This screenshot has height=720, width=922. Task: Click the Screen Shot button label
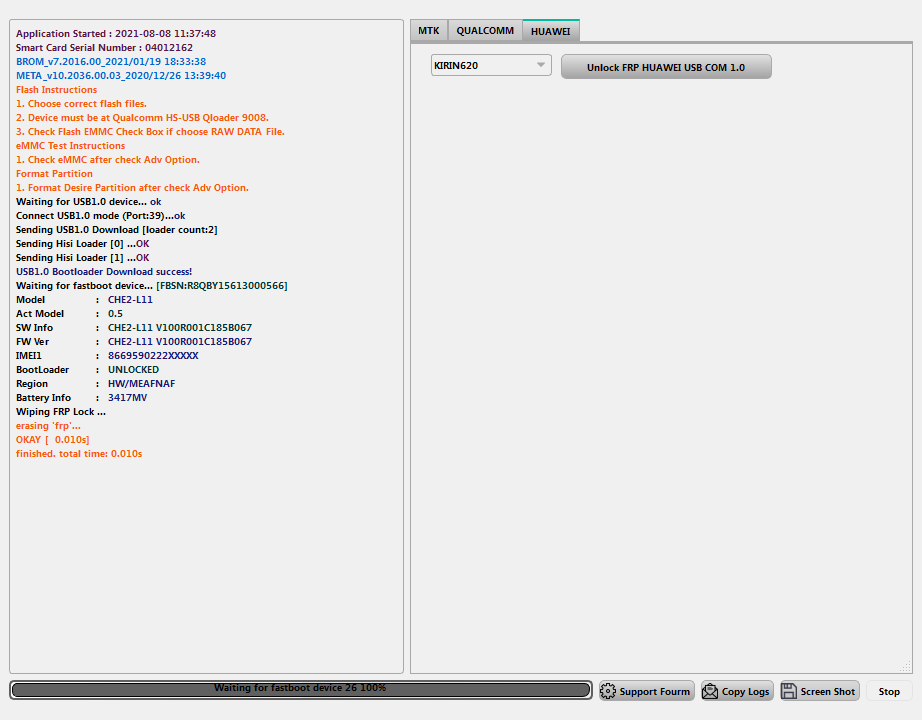tap(827, 692)
